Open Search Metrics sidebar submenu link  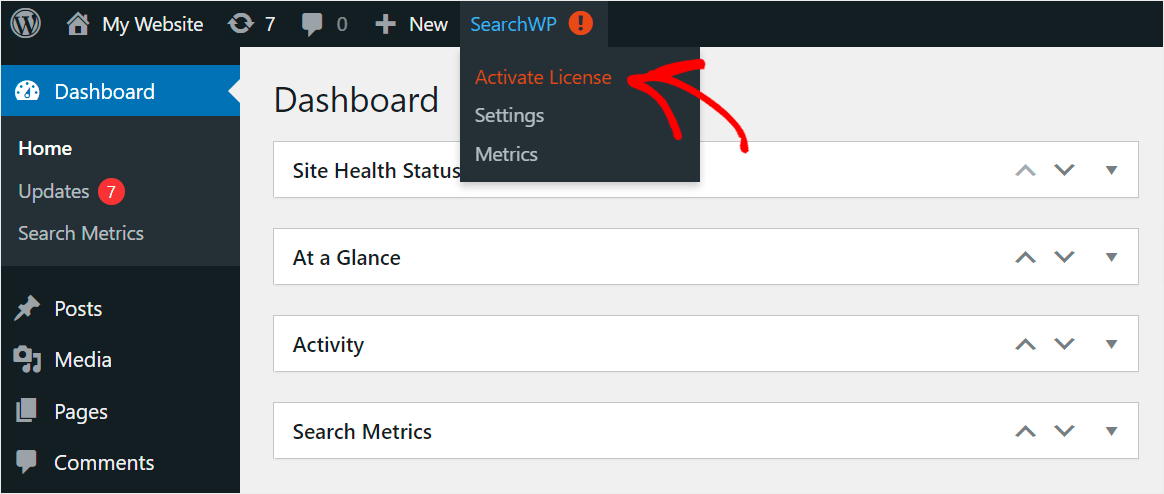(81, 233)
